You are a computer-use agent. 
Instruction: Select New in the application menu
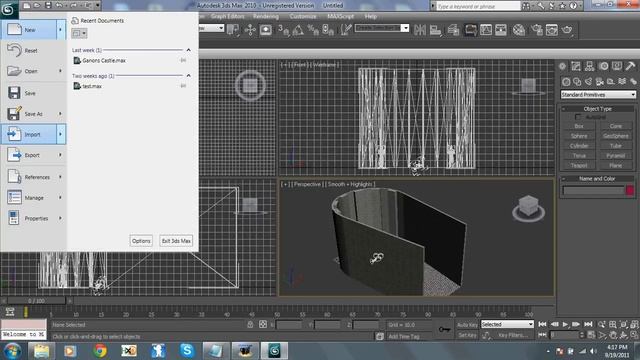point(29,30)
